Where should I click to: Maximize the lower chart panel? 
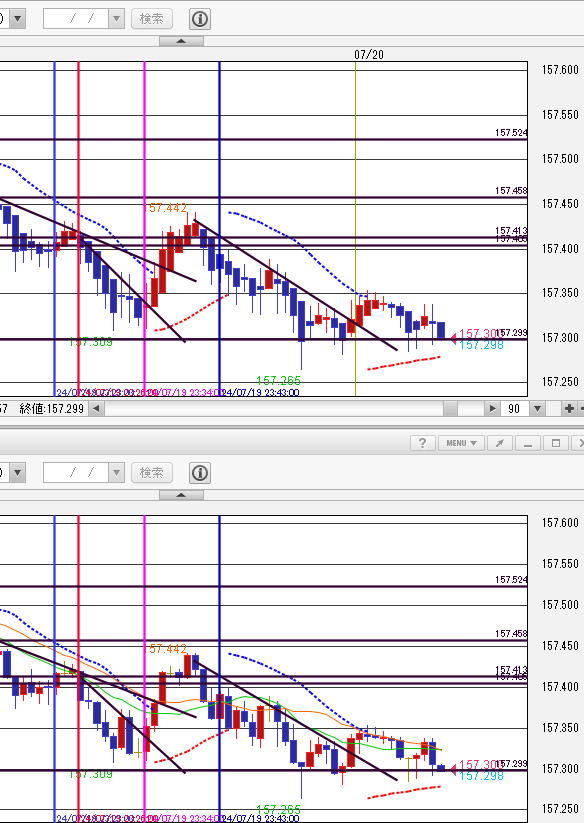[556, 443]
